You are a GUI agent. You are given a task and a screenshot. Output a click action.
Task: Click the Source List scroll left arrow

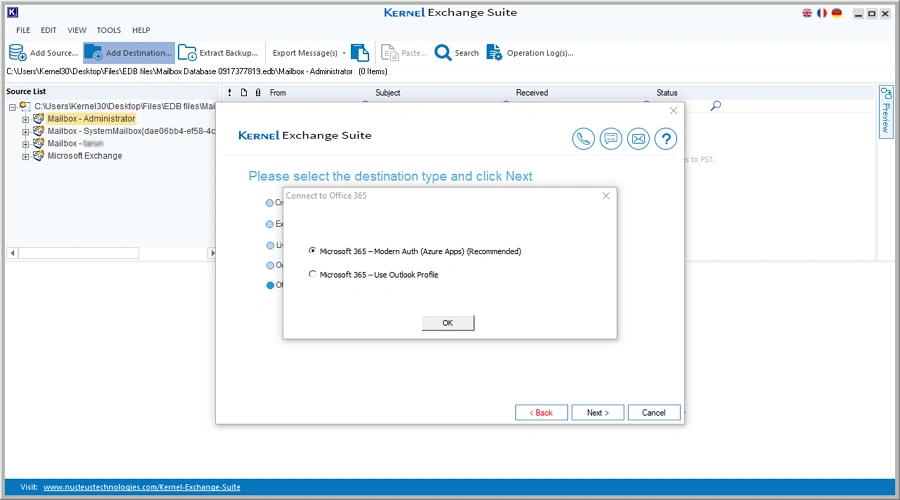tap(12, 253)
